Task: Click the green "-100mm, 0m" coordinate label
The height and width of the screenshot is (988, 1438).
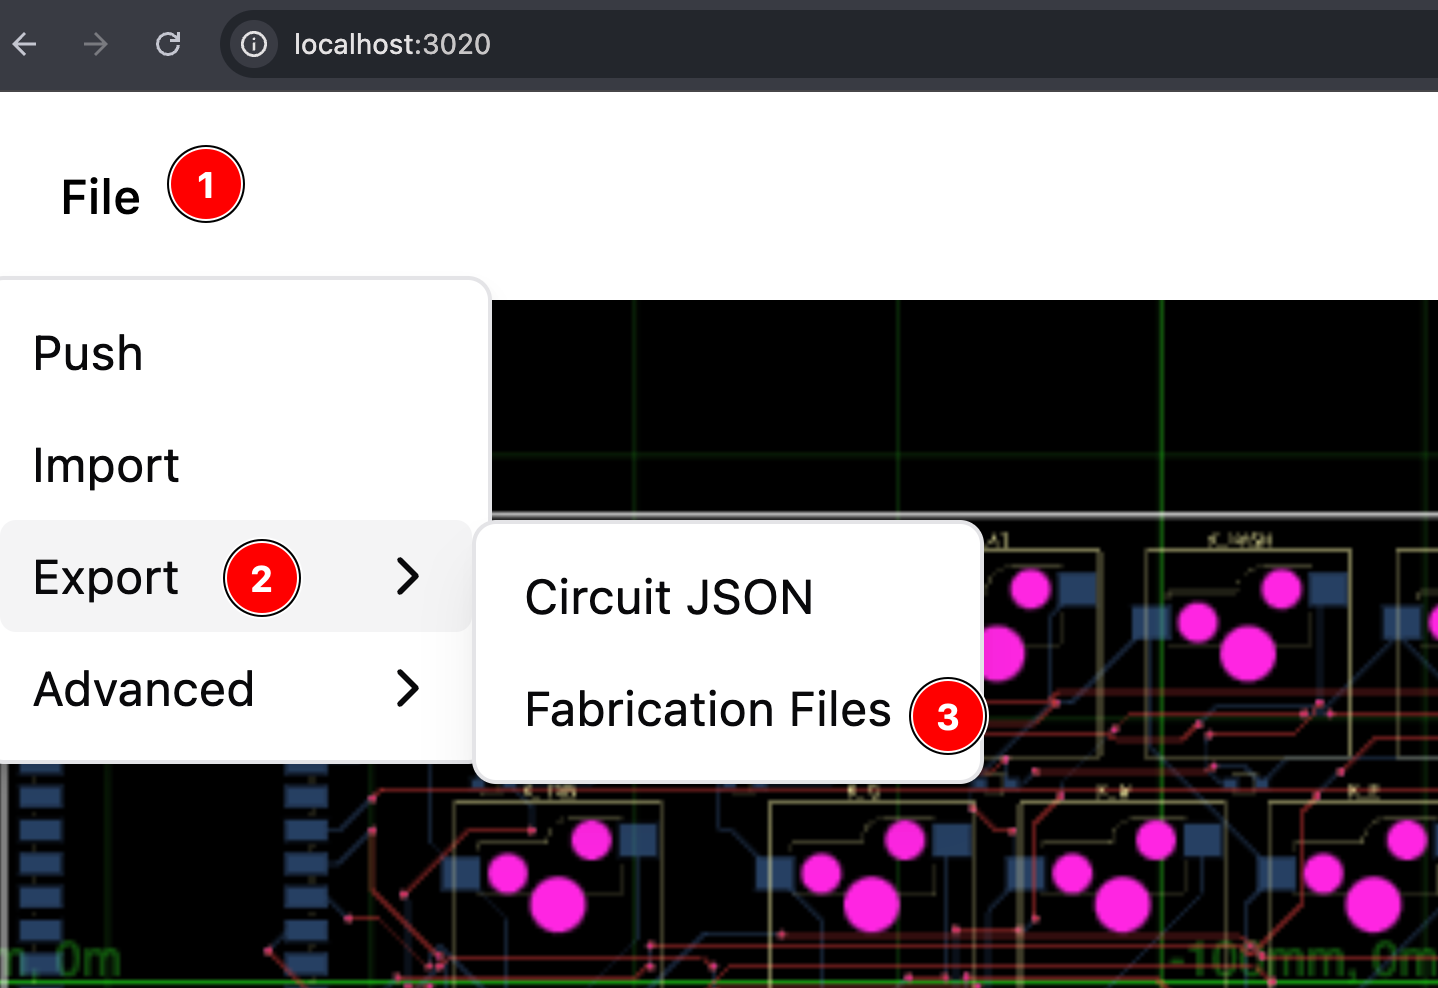Action: 1300,962
